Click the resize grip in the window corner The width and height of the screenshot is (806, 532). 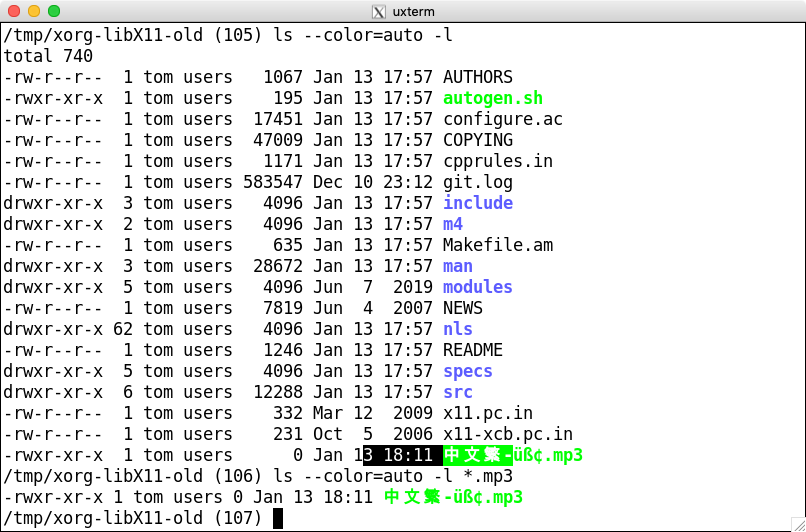tap(798, 524)
